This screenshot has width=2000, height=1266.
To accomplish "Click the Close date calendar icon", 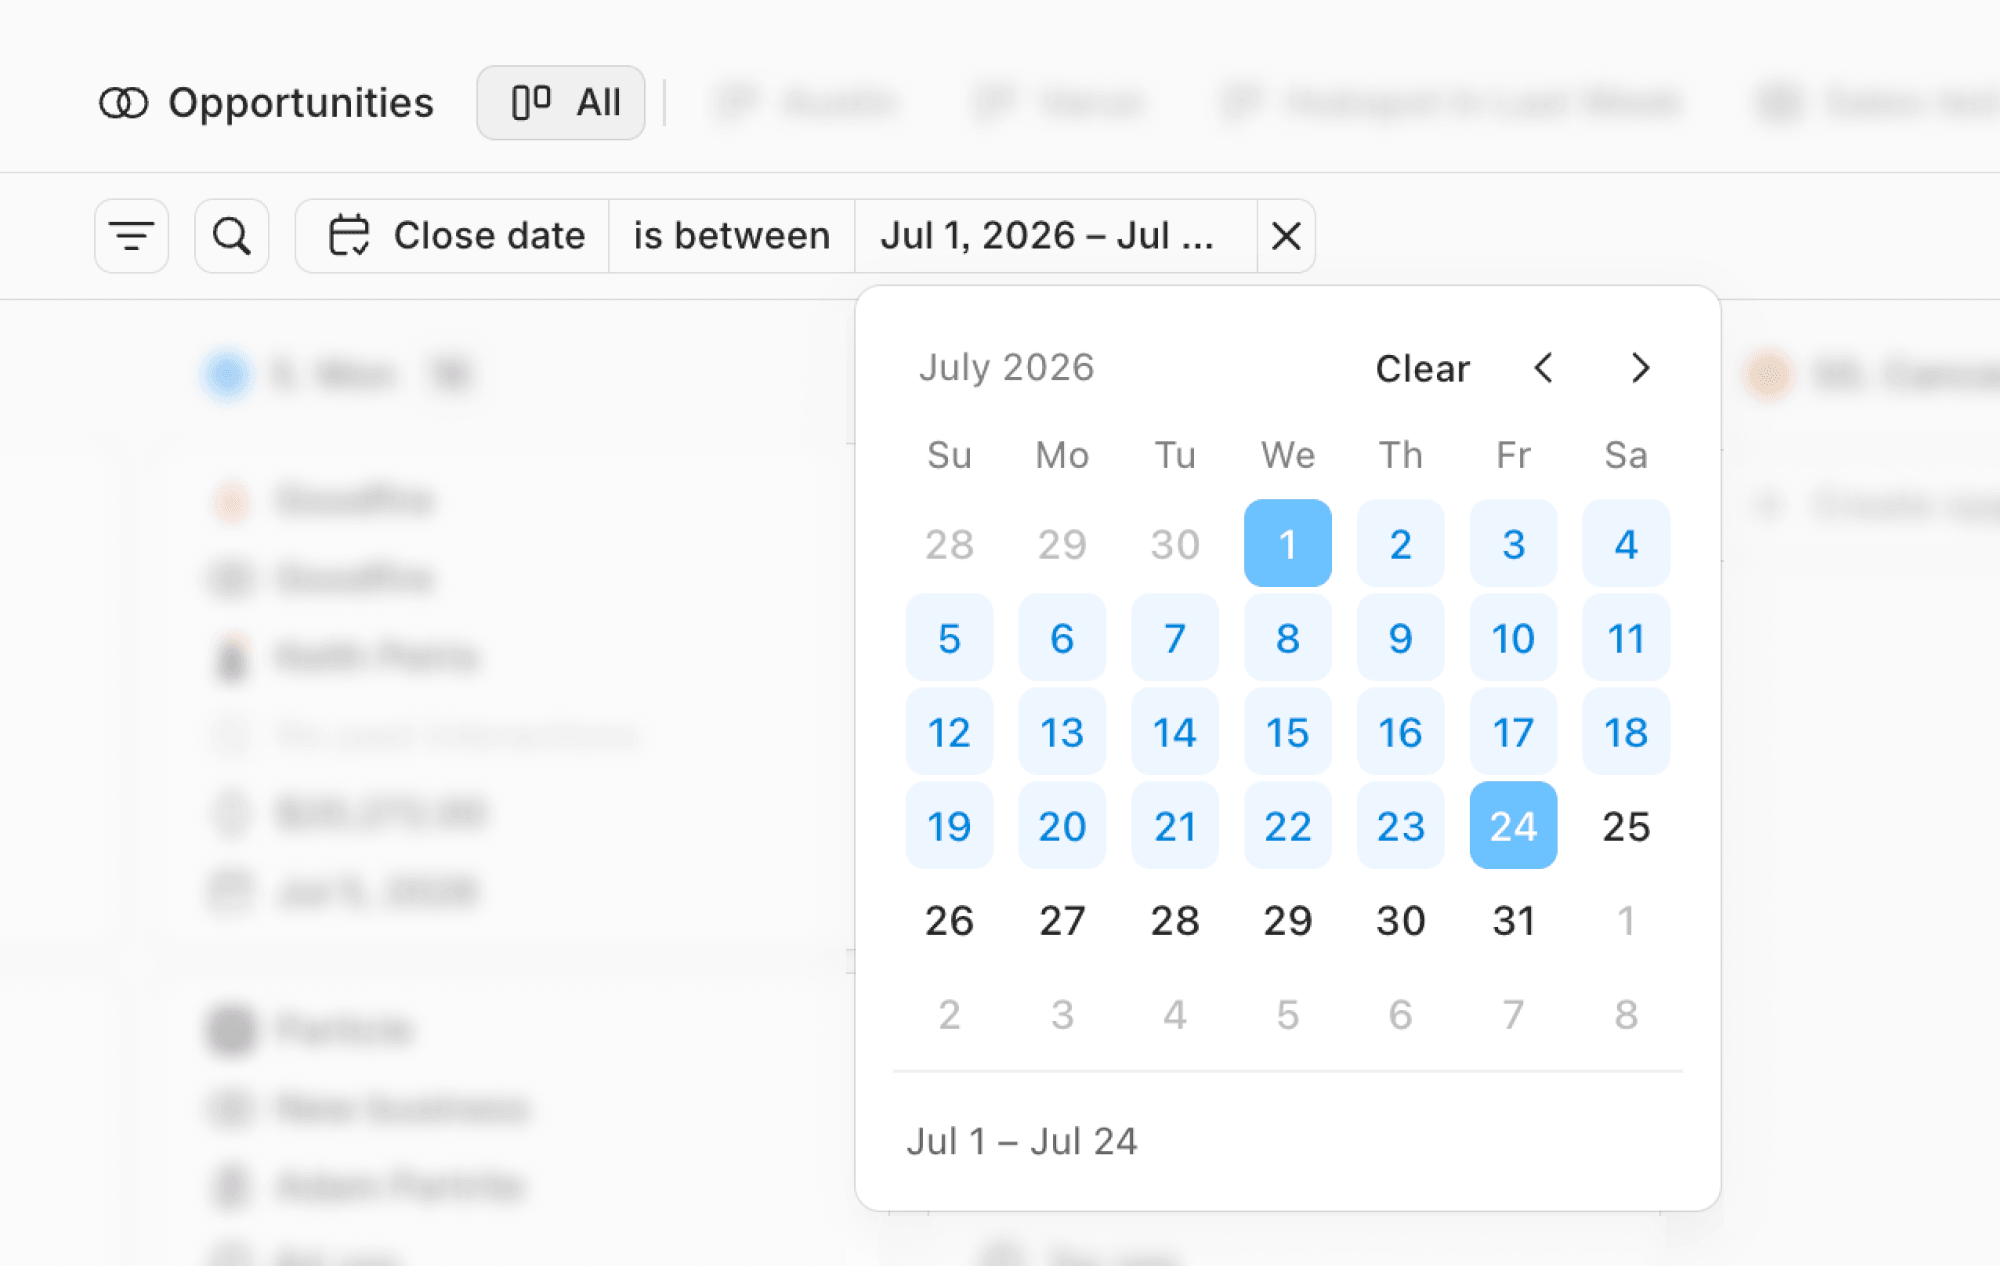I will [349, 236].
